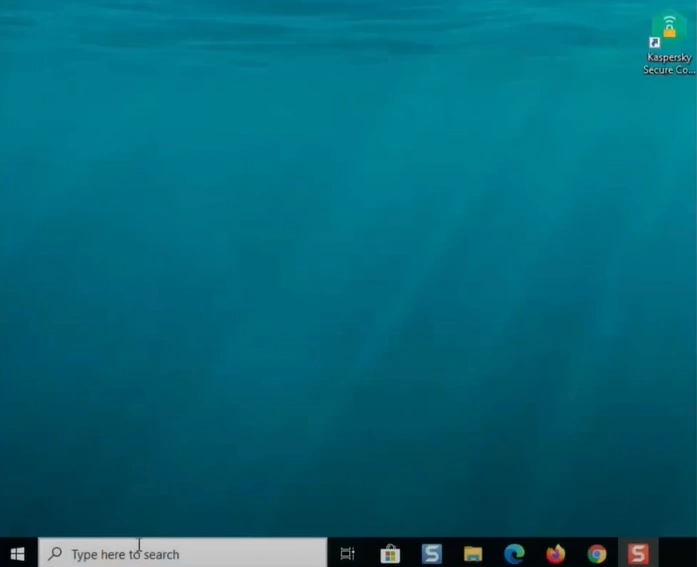Viewport: 697px width, 567px height.
Task: Launch Firefox from the taskbar
Action: click(x=556, y=554)
